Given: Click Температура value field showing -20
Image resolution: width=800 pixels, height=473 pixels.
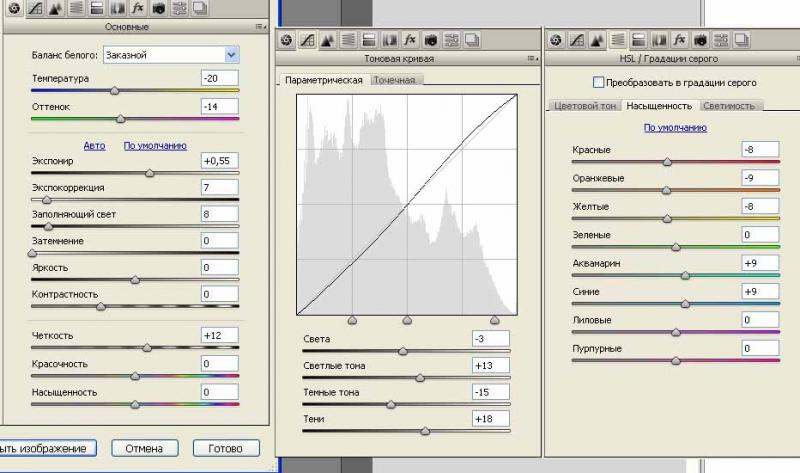Looking at the screenshot, I should [x=220, y=78].
